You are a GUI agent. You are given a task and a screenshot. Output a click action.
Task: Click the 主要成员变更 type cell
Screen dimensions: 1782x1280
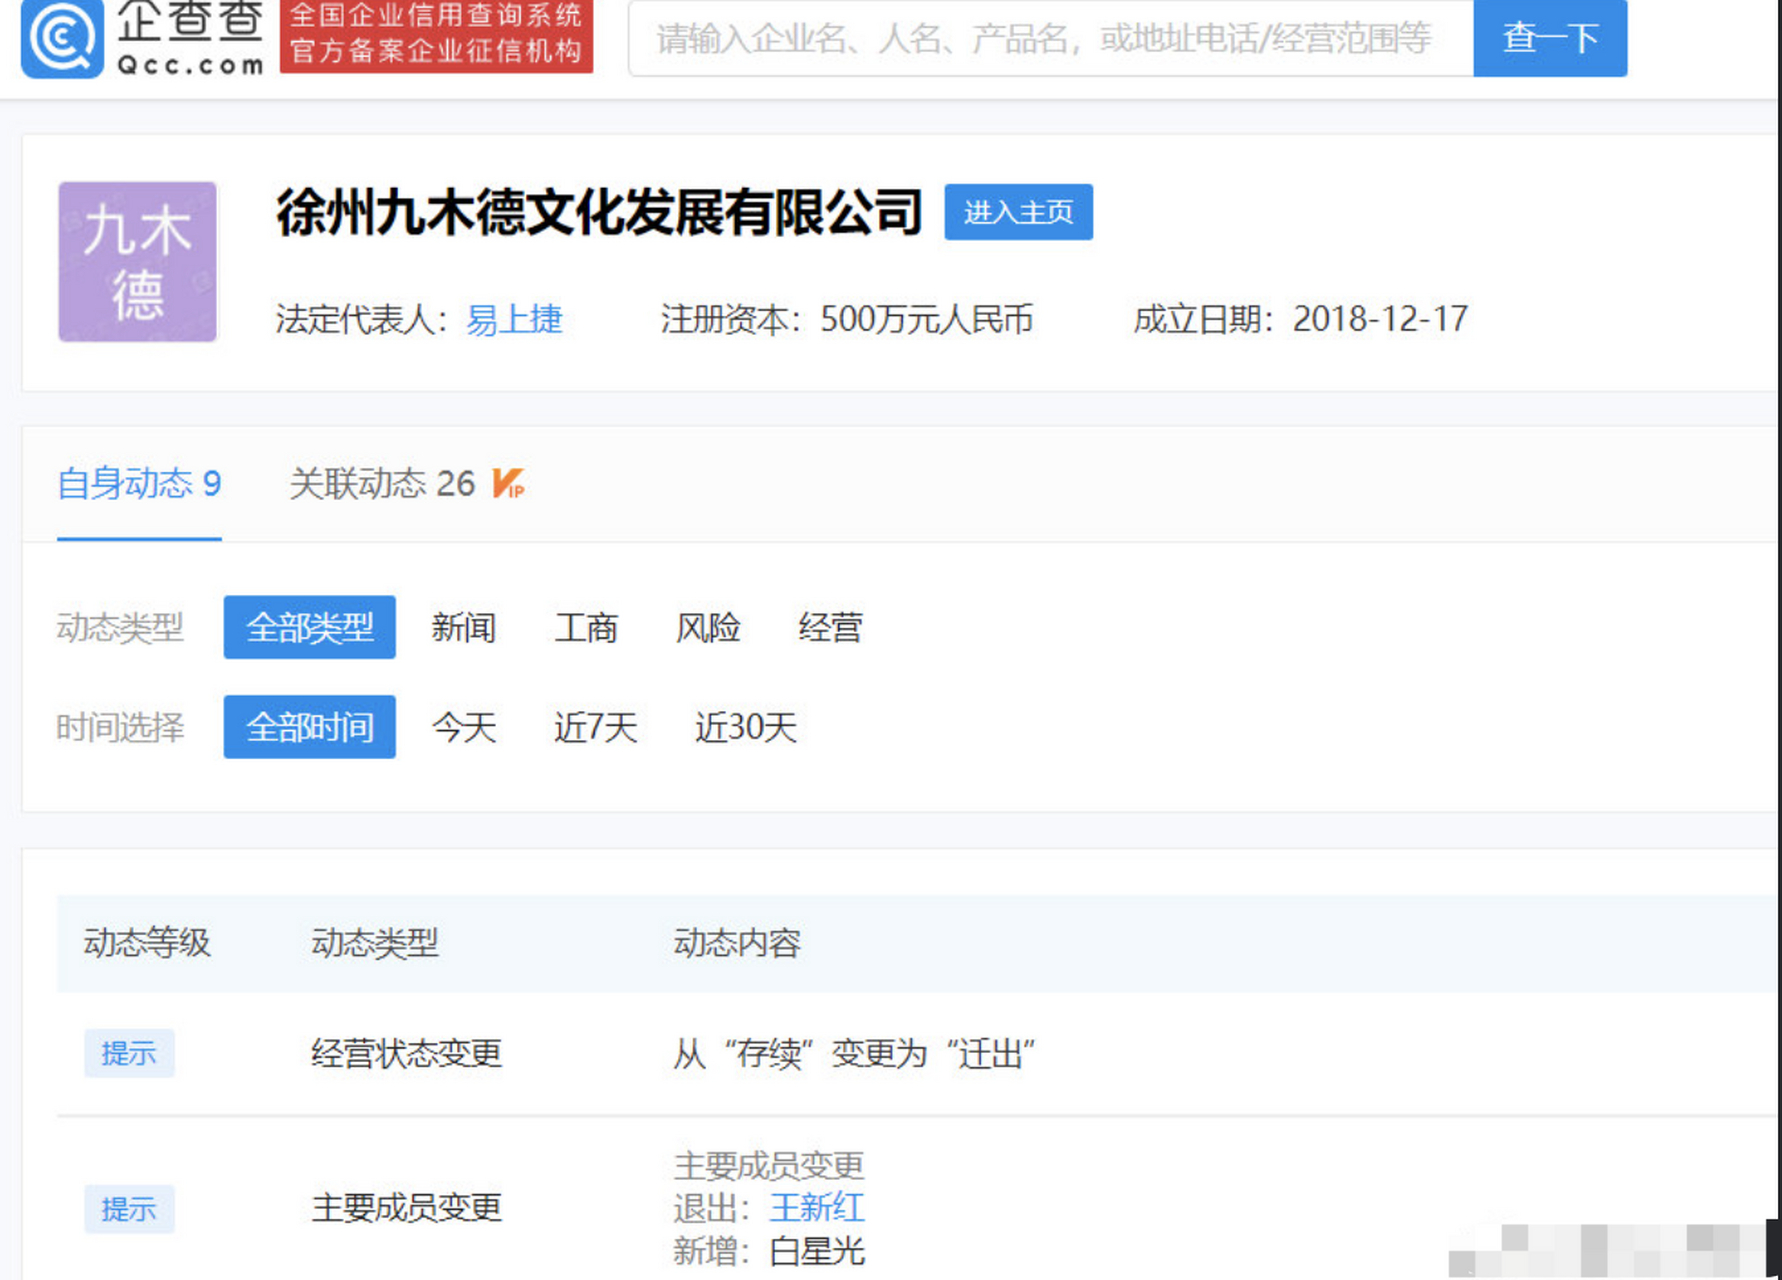[406, 1208]
